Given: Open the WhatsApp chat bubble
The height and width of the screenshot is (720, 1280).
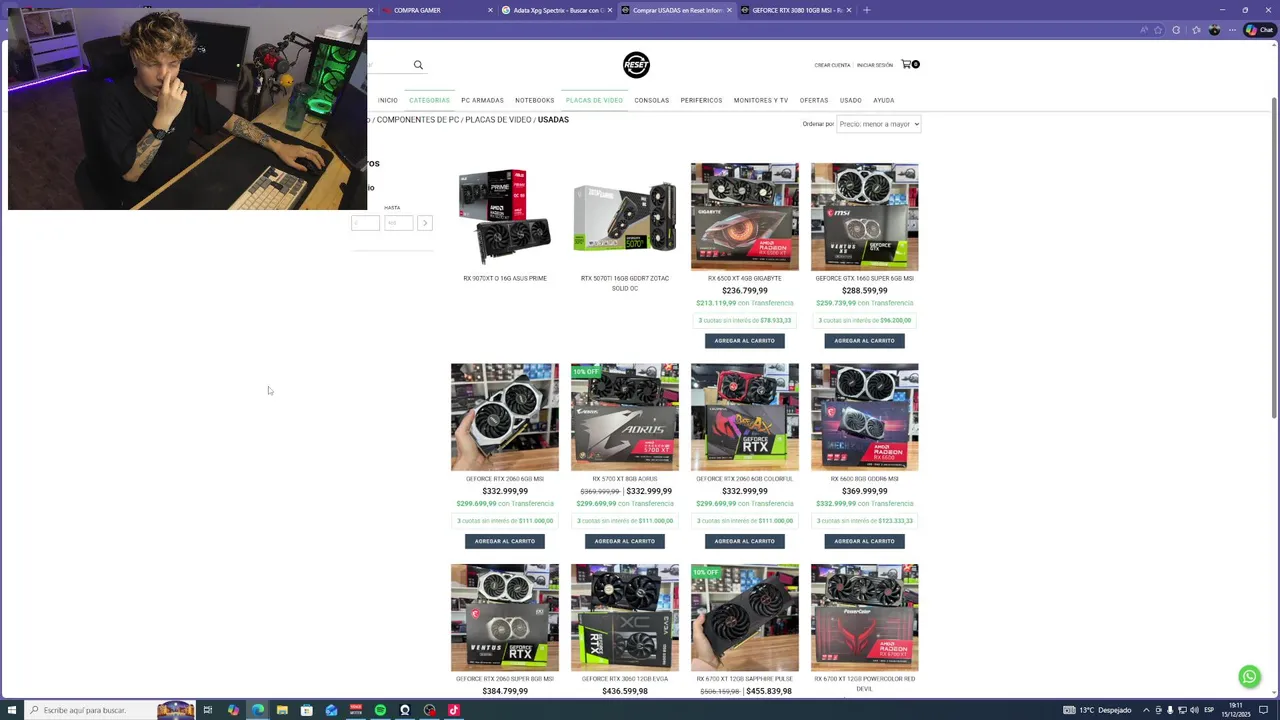Looking at the screenshot, I should coord(1249,677).
